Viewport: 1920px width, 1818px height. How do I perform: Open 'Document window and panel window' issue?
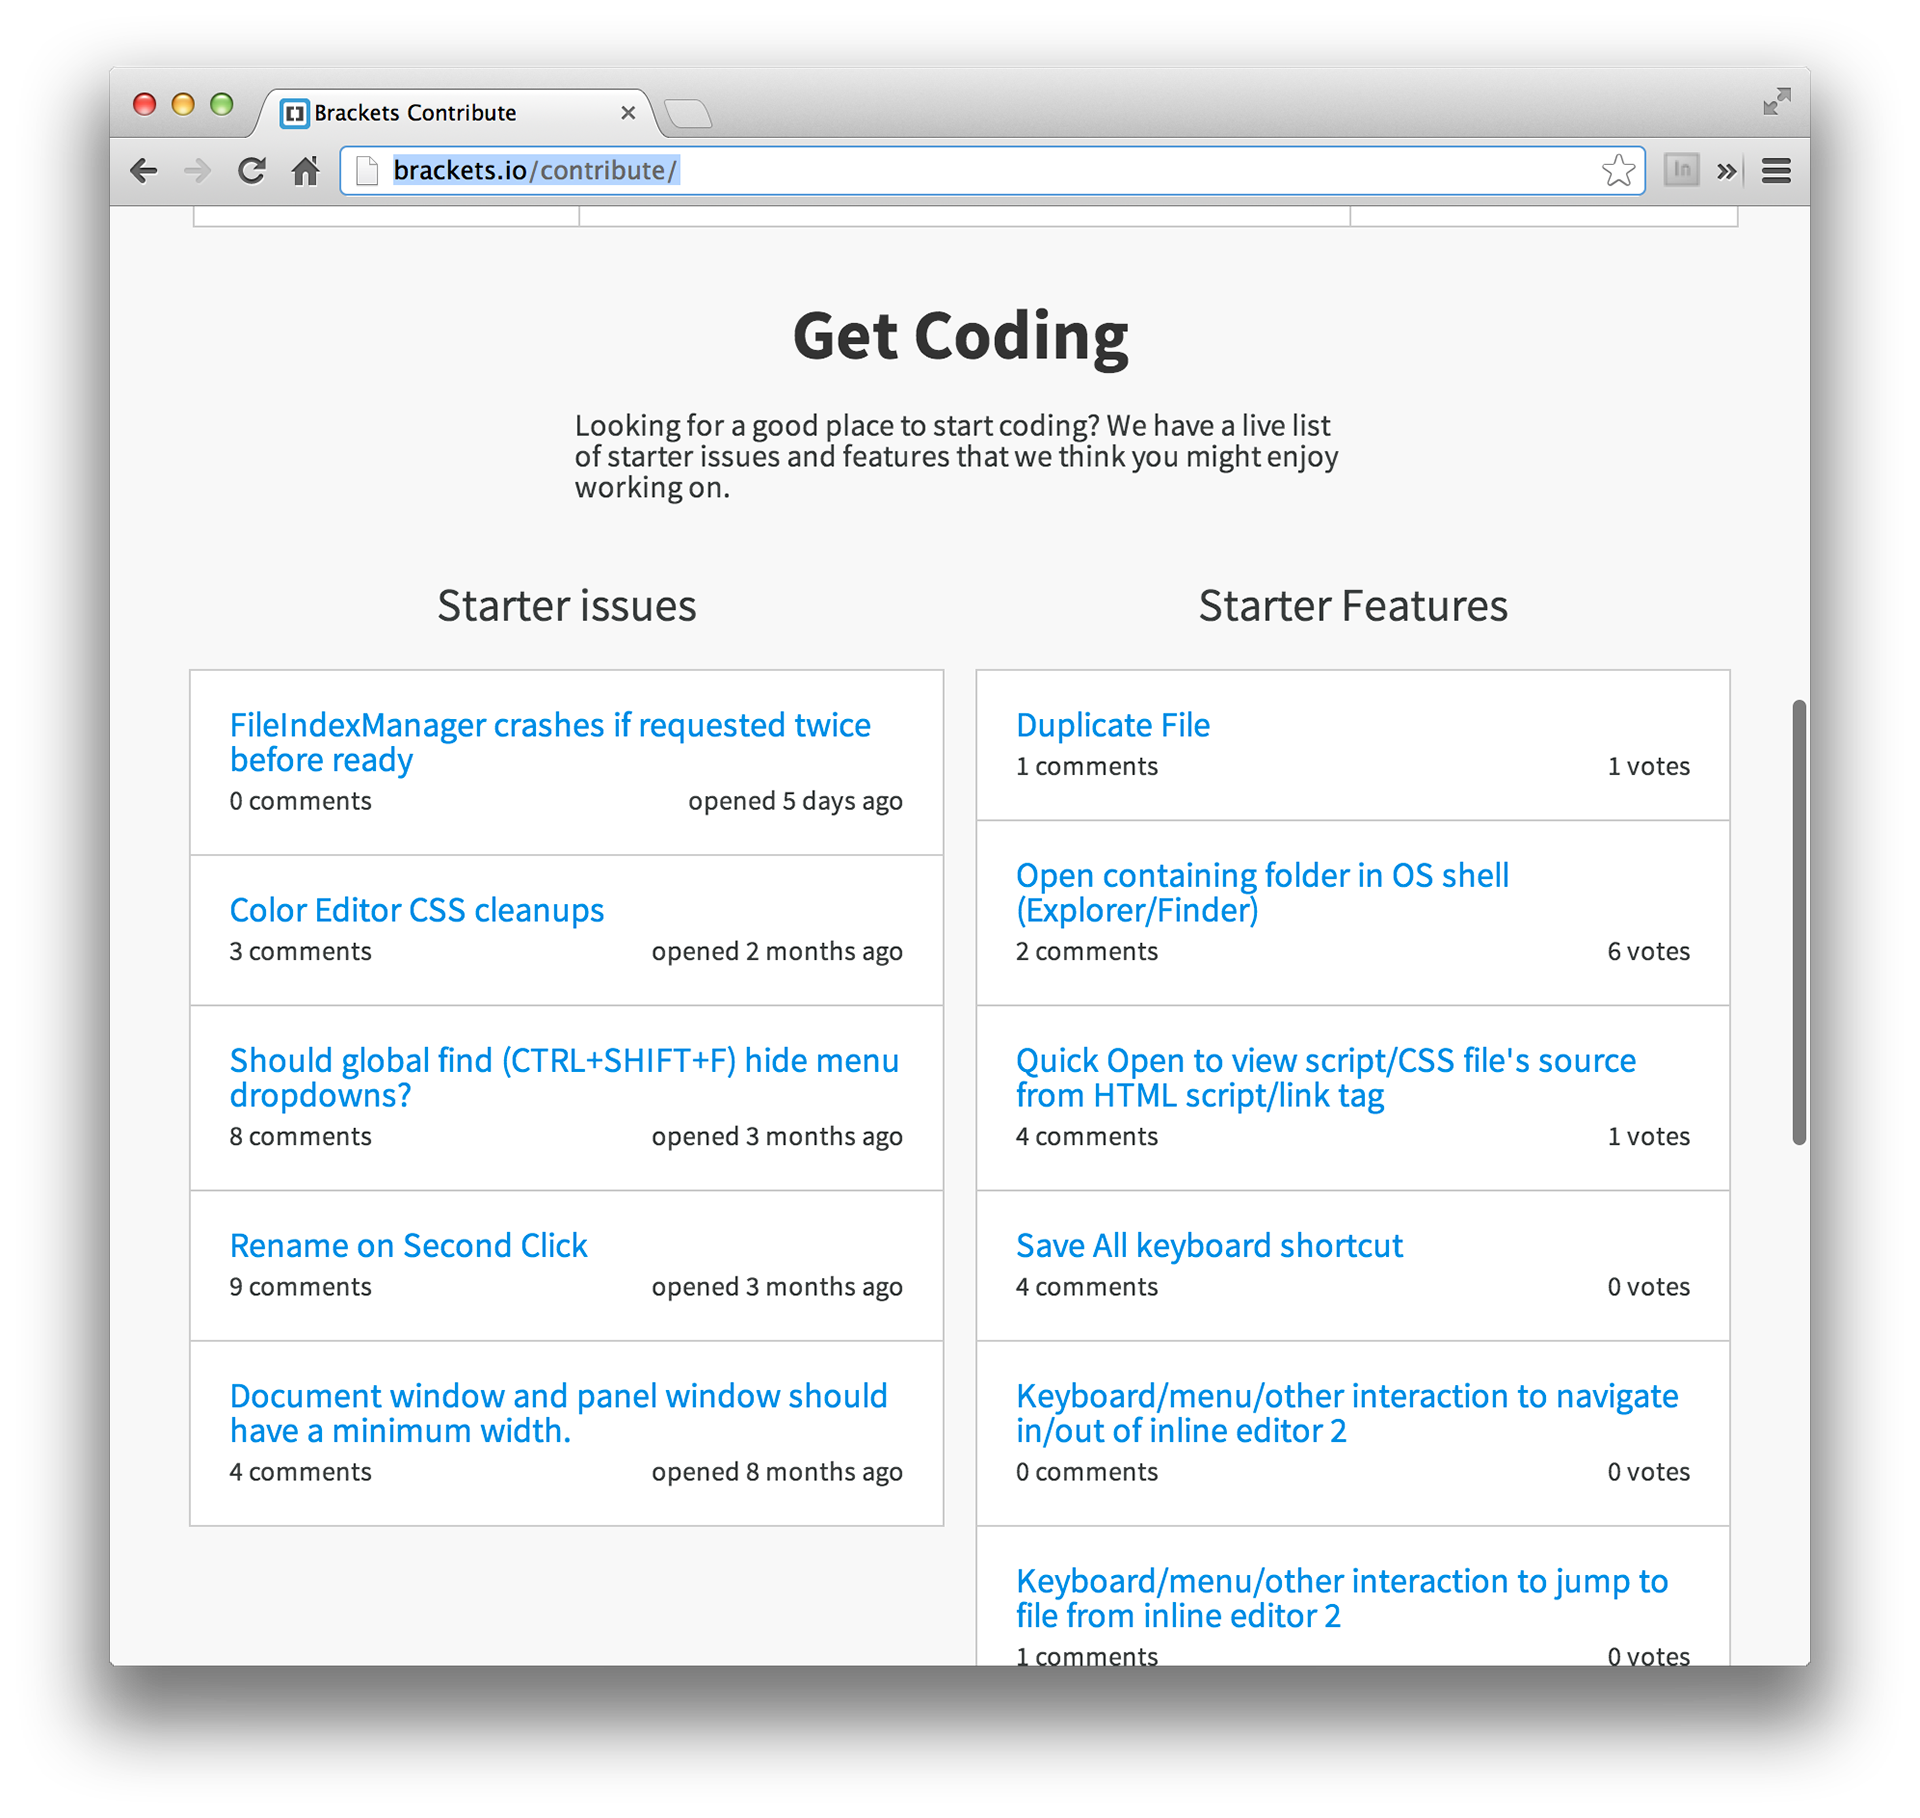point(558,1412)
